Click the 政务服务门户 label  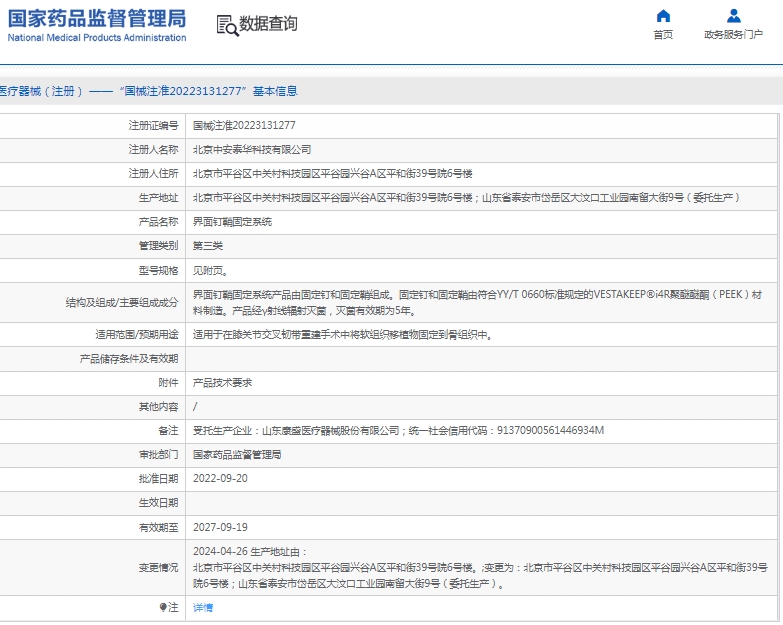pos(734,34)
